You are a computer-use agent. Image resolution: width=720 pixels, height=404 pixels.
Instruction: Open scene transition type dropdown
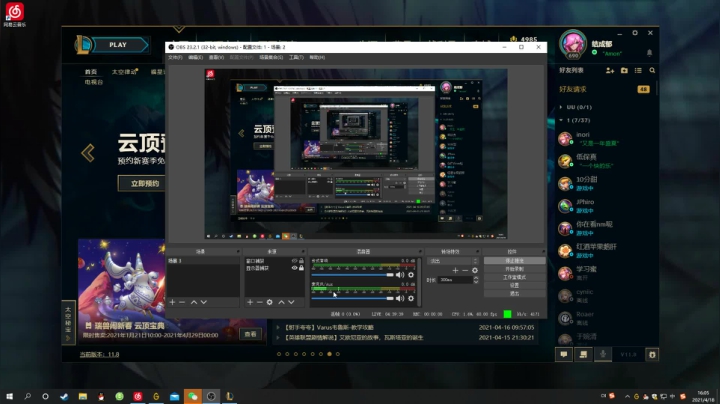coord(453,261)
